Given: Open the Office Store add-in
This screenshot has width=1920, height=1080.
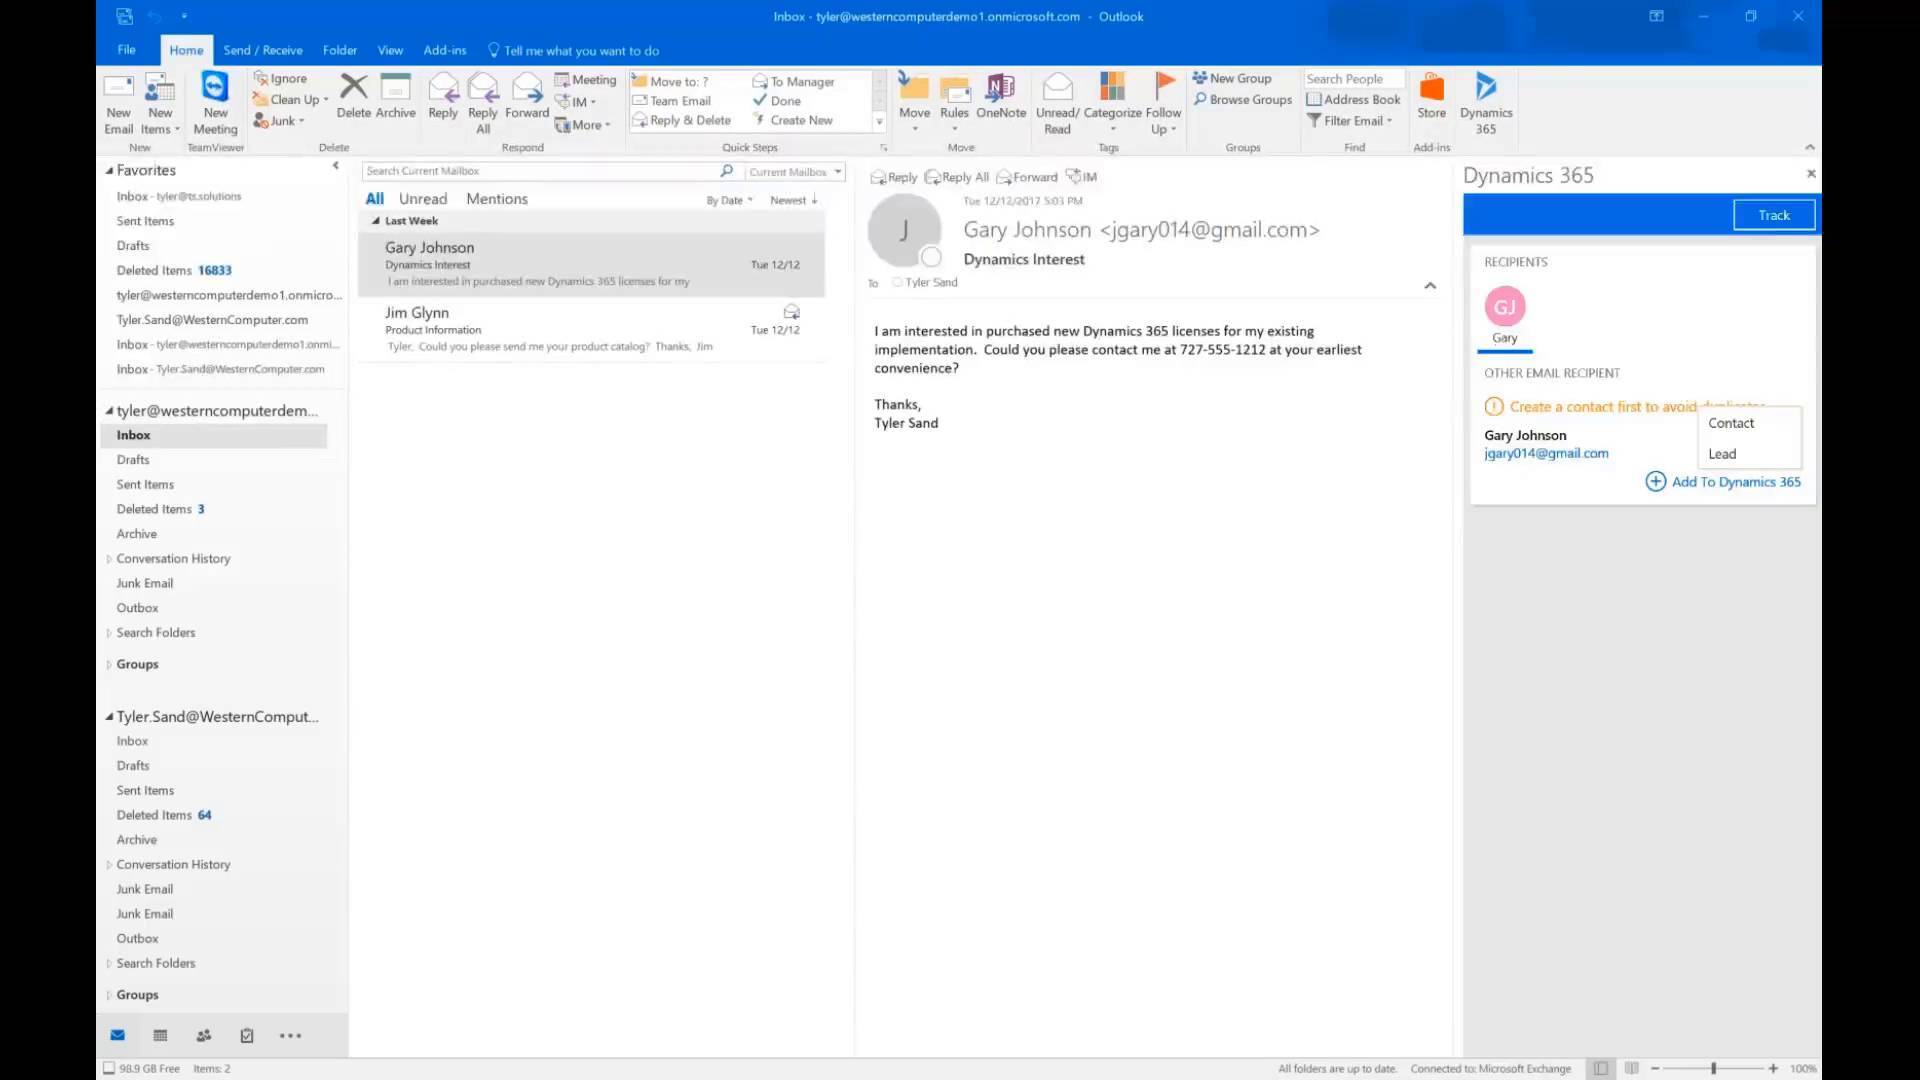Looking at the screenshot, I should point(1432,98).
